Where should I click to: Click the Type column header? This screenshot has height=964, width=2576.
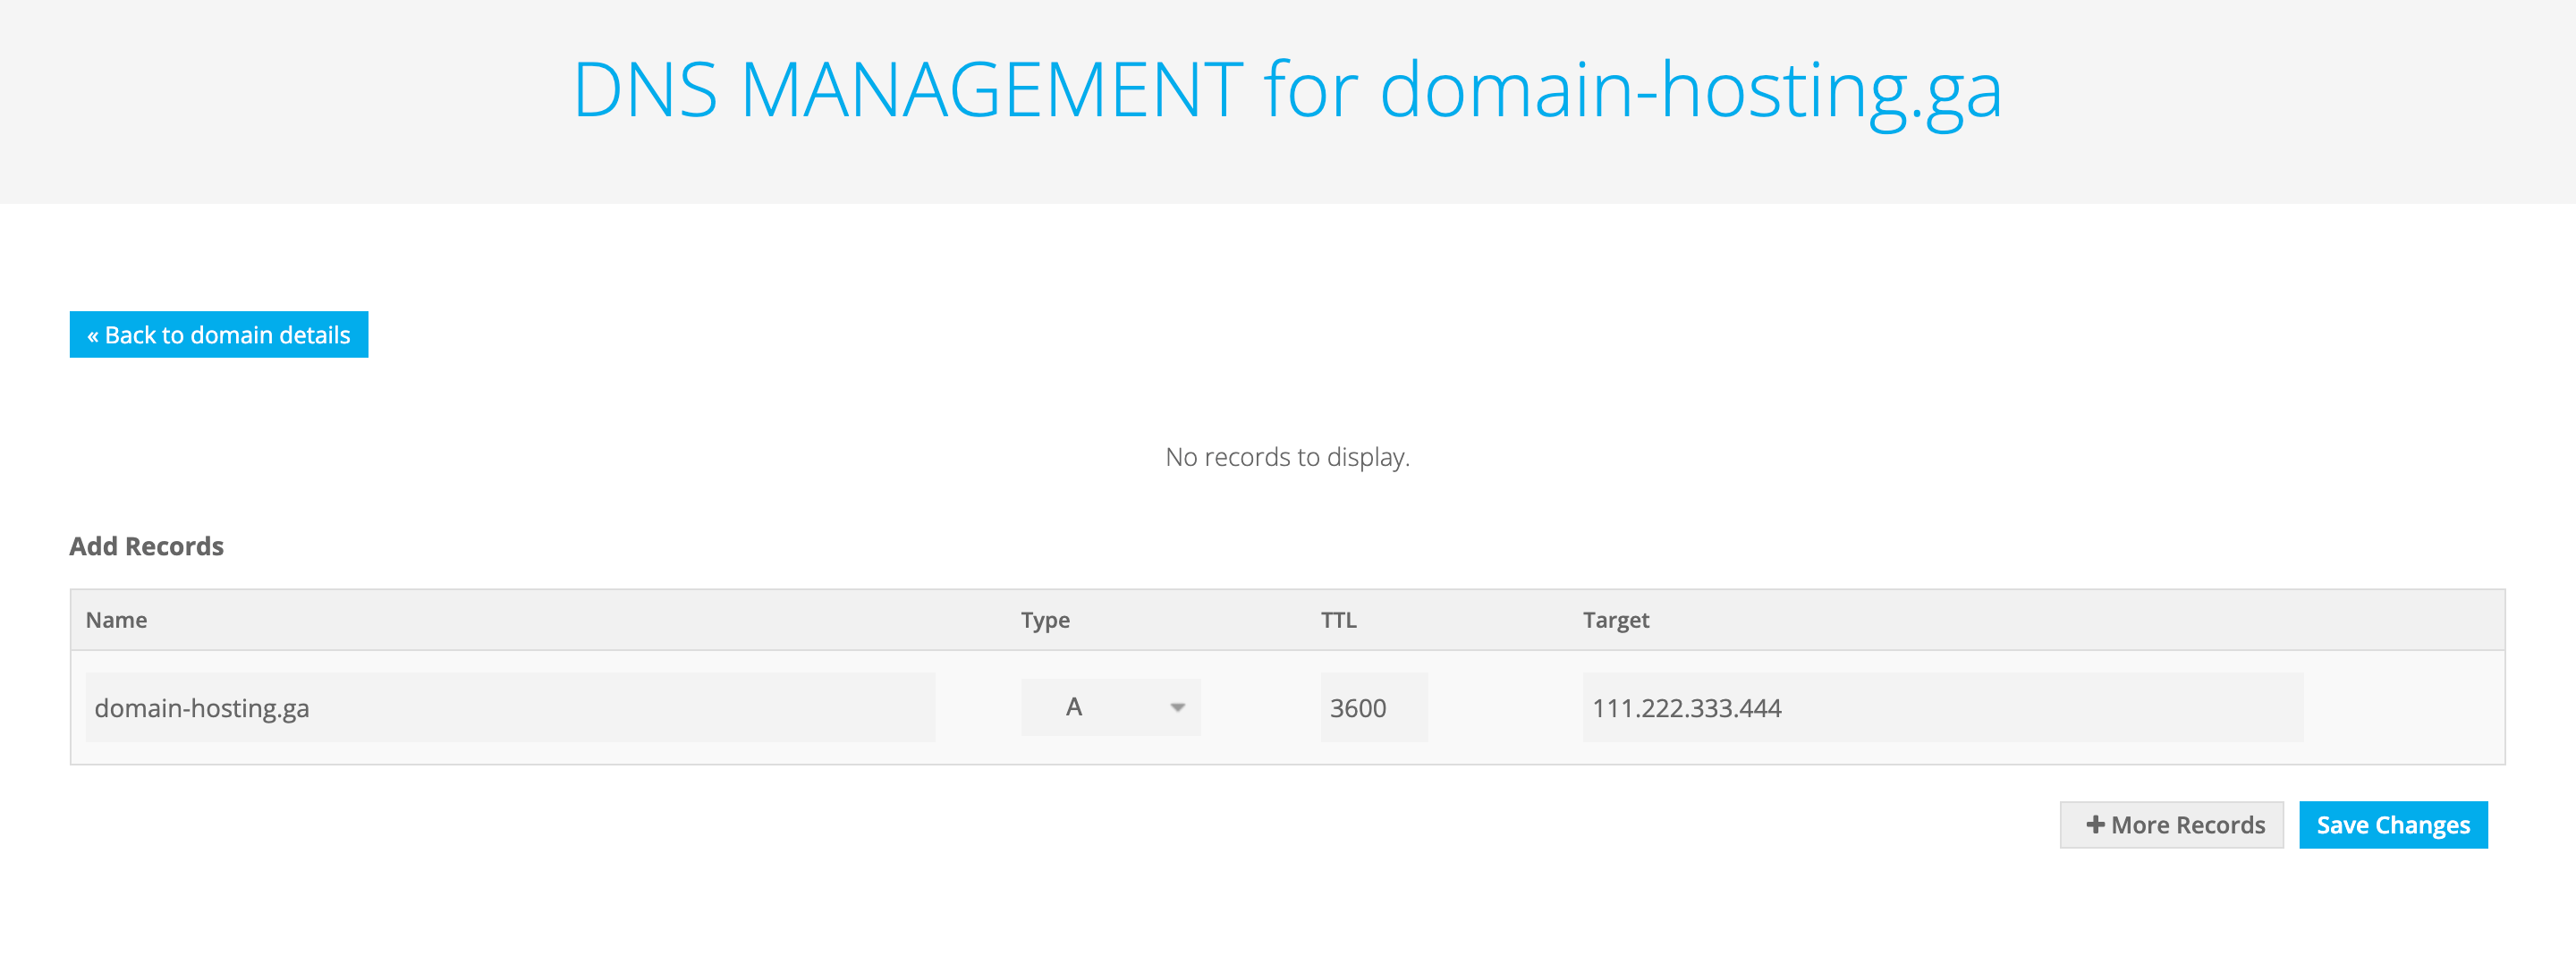(1045, 620)
